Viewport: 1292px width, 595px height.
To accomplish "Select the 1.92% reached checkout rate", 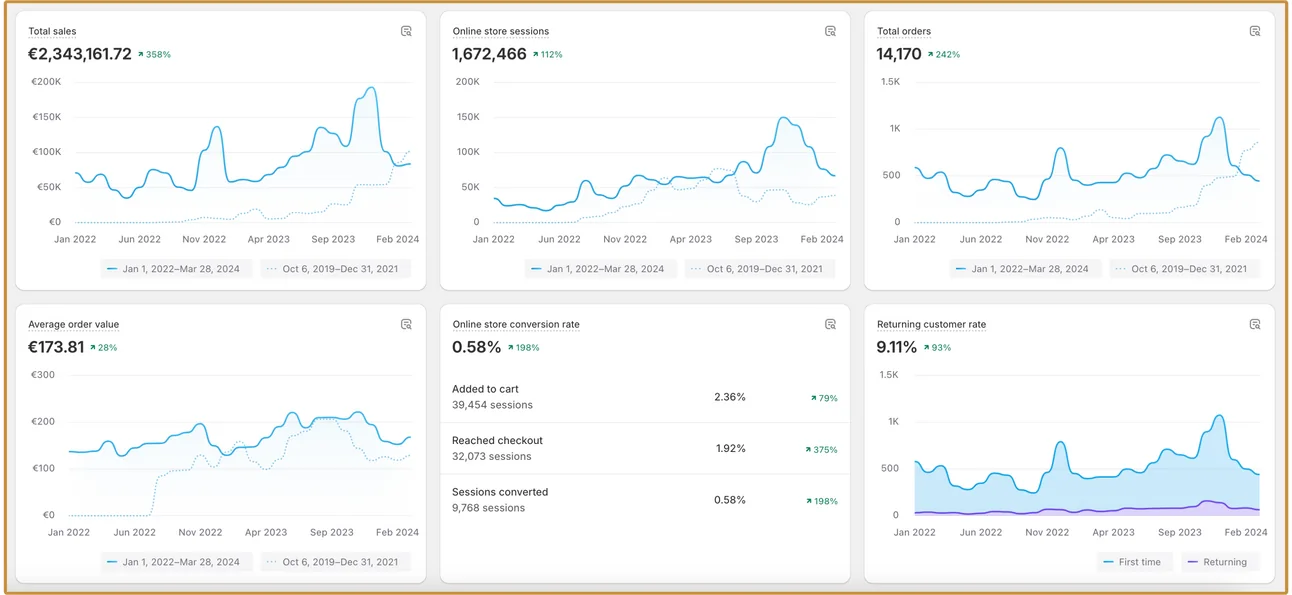I will tap(731, 448).
